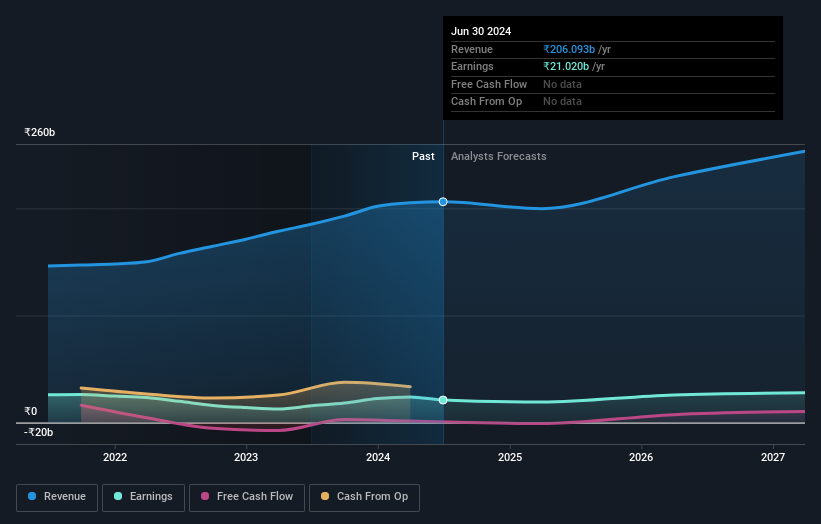Click the 2027 x-axis label

click(773, 457)
